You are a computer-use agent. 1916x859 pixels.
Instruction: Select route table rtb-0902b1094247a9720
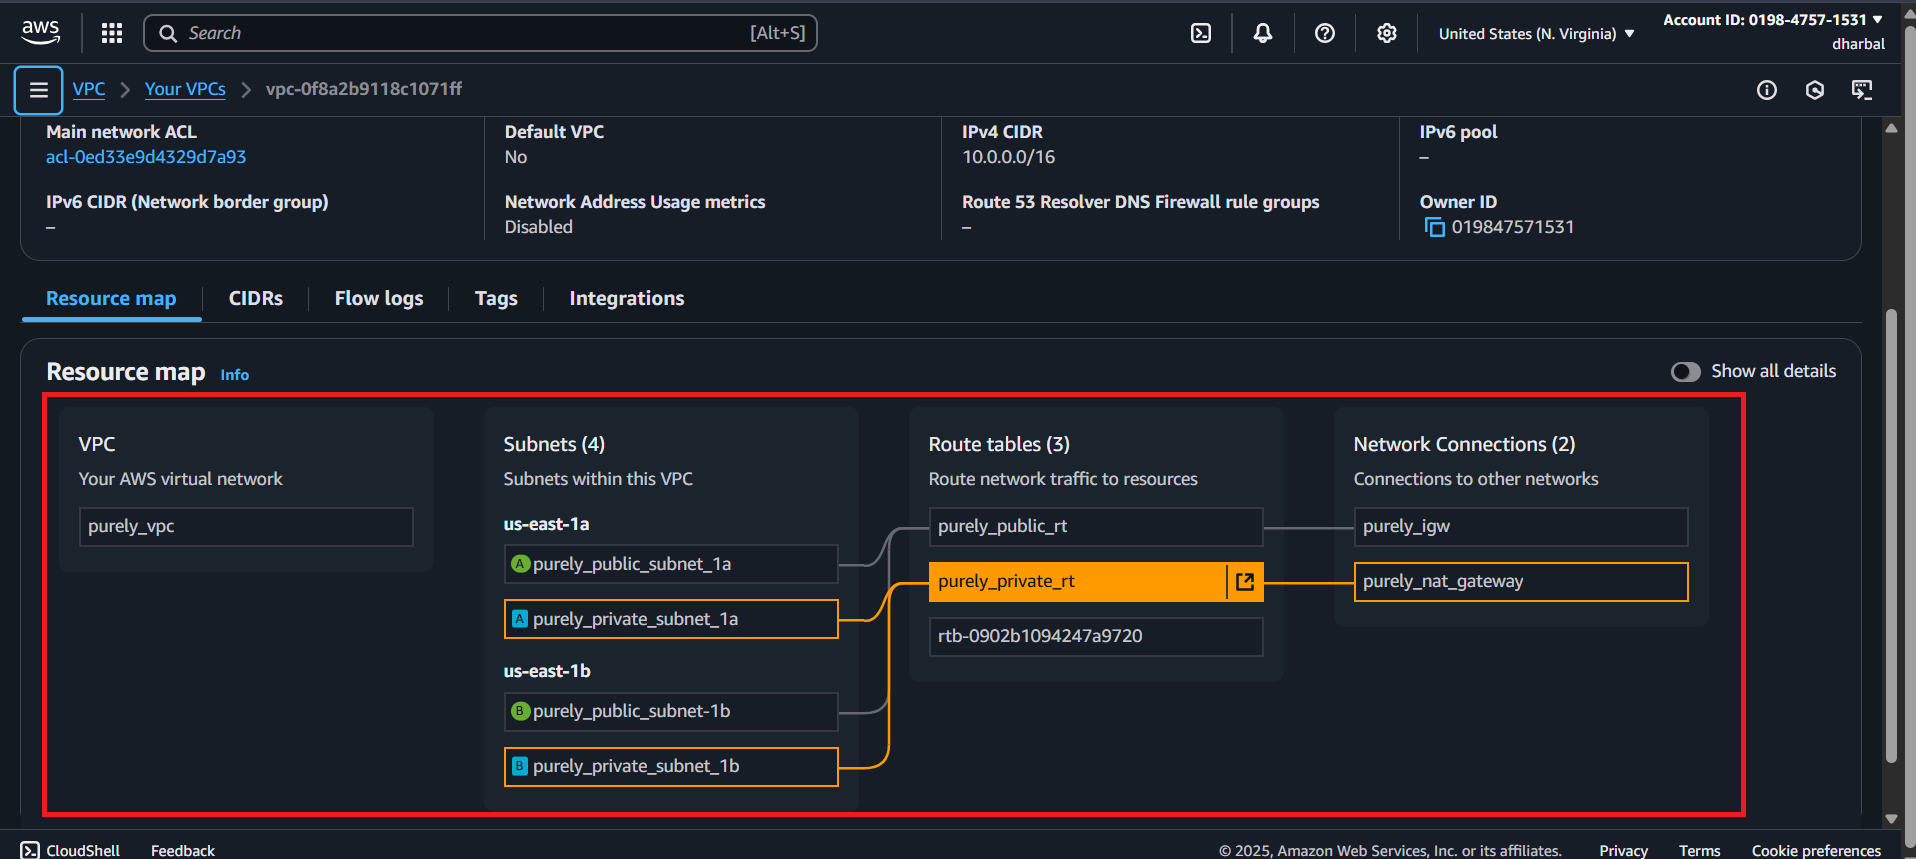point(1096,637)
